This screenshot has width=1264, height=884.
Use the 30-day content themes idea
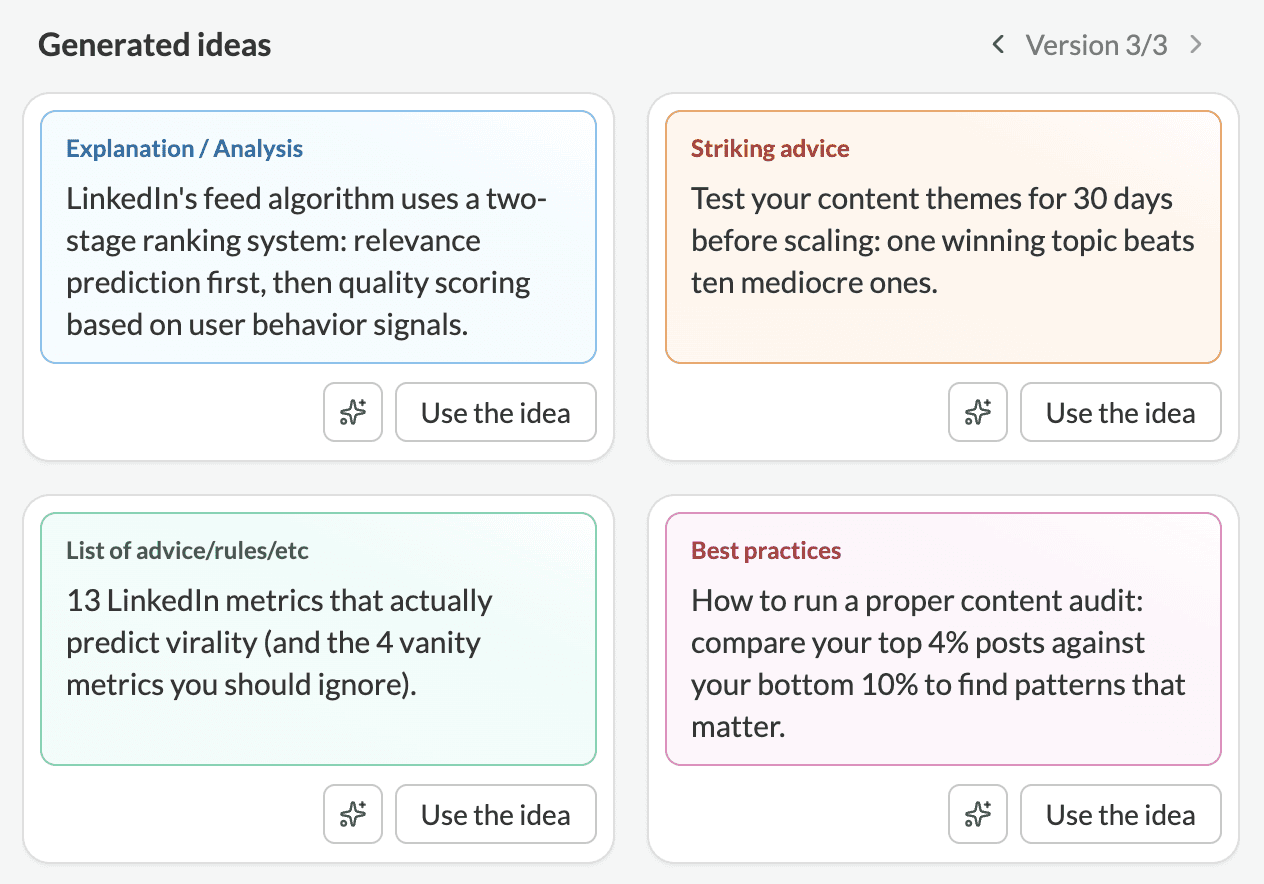[x=1120, y=412]
